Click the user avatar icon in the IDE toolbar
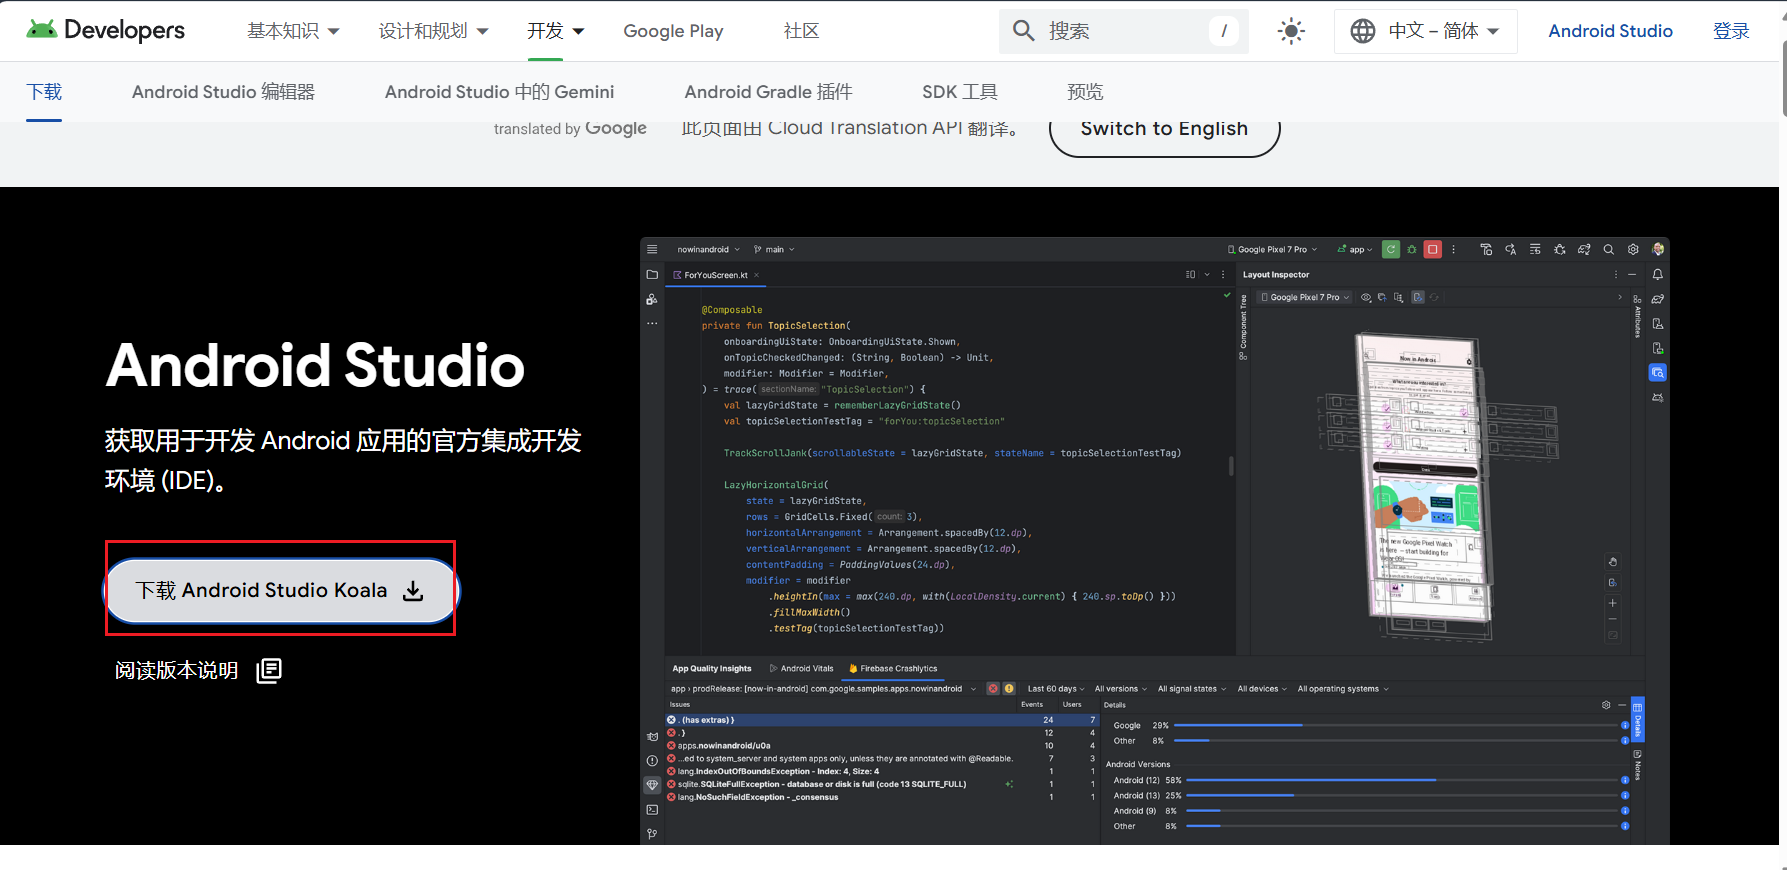The image size is (1787, 870). (x=1658, y=249)
